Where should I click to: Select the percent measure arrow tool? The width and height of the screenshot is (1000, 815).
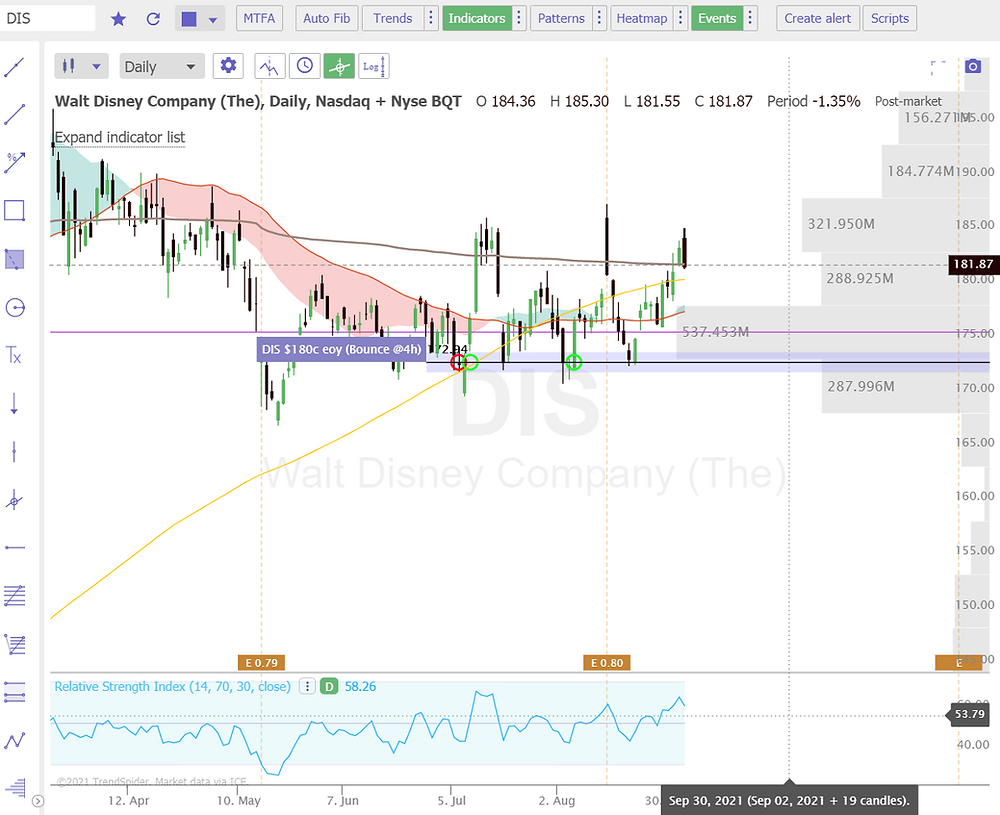(14, 163)
